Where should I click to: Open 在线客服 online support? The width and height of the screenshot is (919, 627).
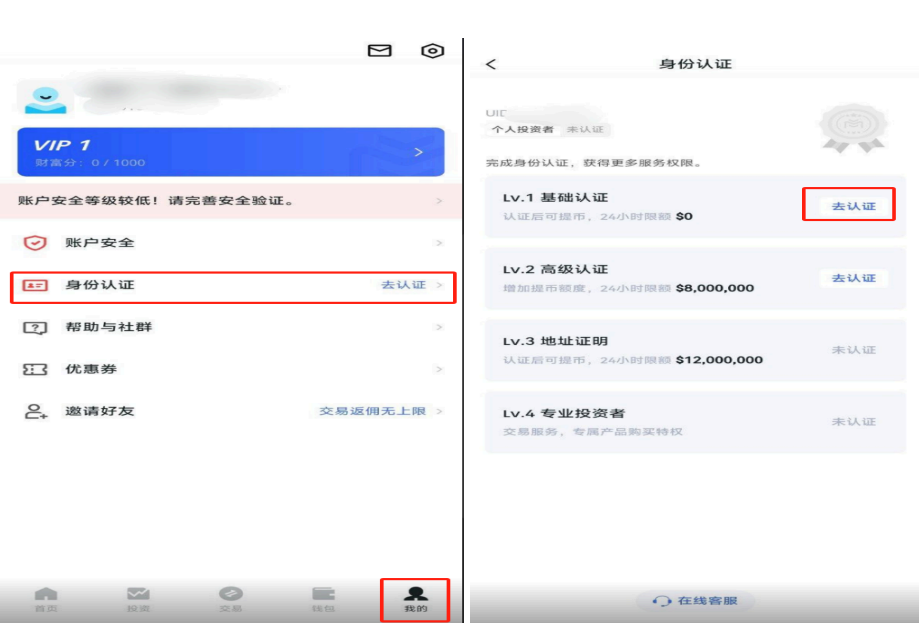point(695,601)
